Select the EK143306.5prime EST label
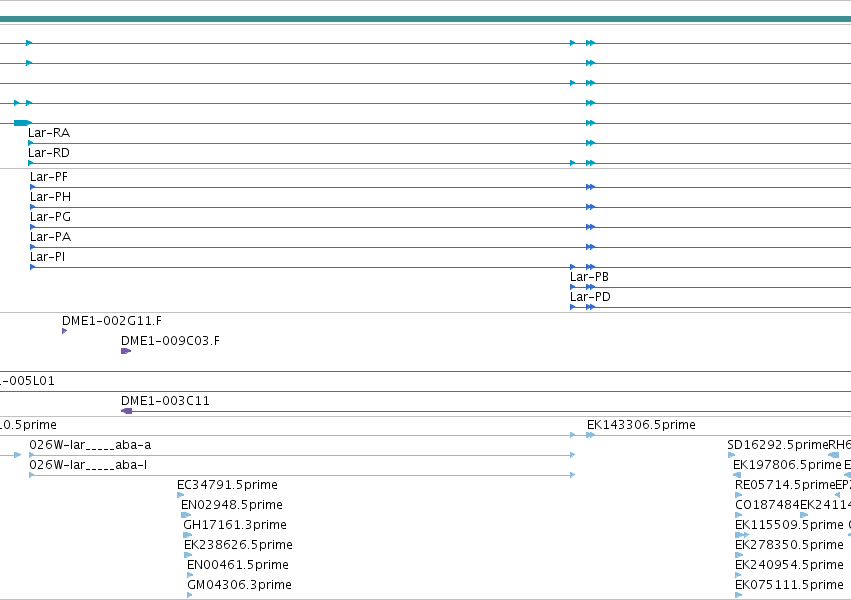The width and height of the screenshot is (851, 600). pos(641,425)
